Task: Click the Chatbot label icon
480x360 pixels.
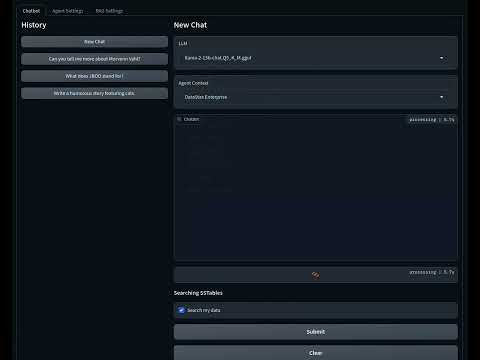Action: point(179,119)
